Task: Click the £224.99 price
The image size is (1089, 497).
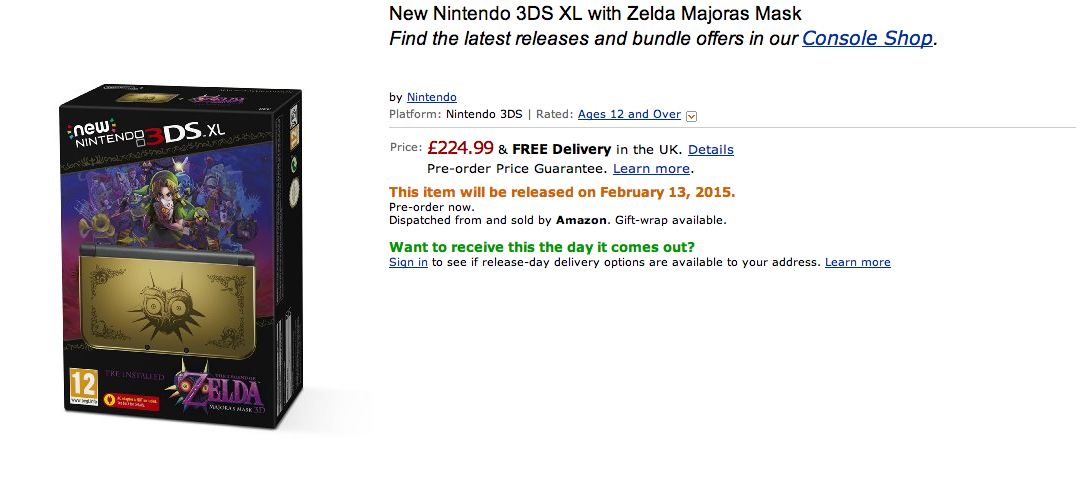Action: pyautogui.click(x=460, y=149)
